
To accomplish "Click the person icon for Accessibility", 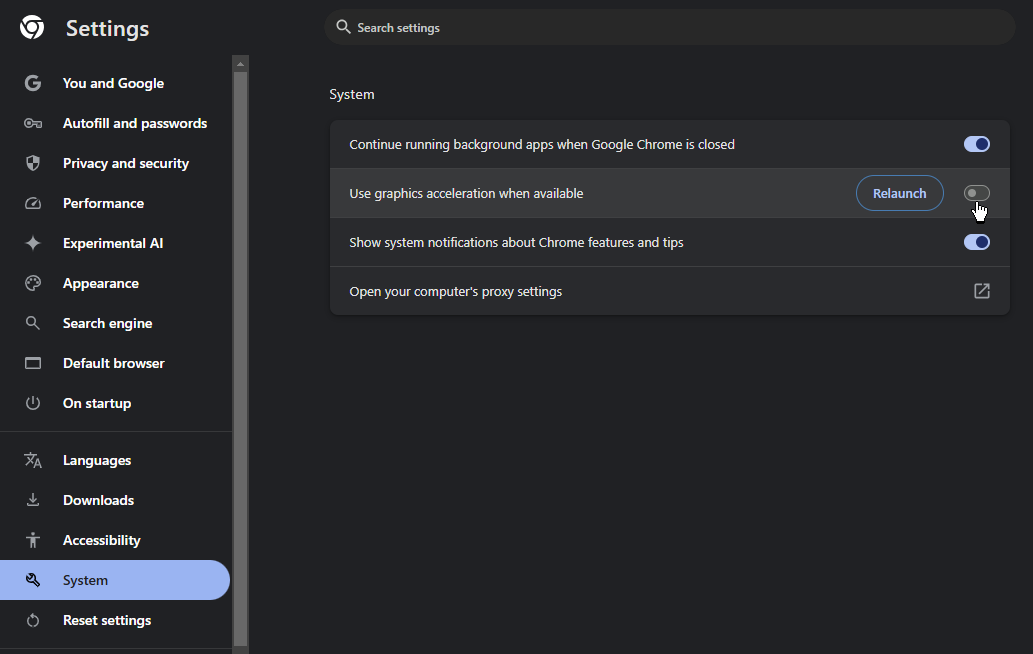I will click(x=33, y=540).
